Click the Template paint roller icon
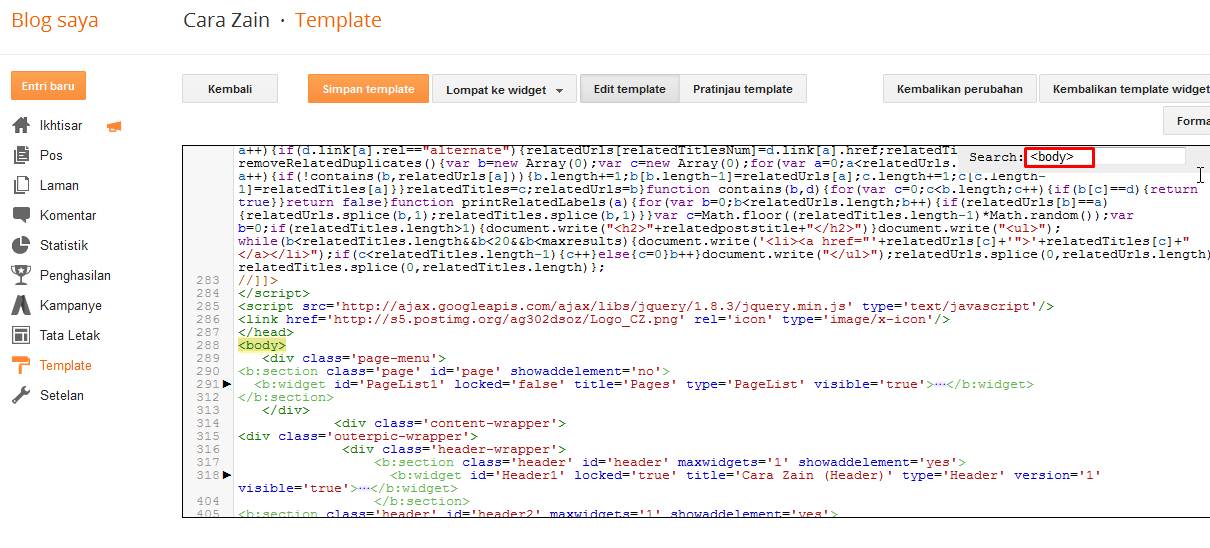The width and height of the screenshot is (1210, 548). pos(20,365)
